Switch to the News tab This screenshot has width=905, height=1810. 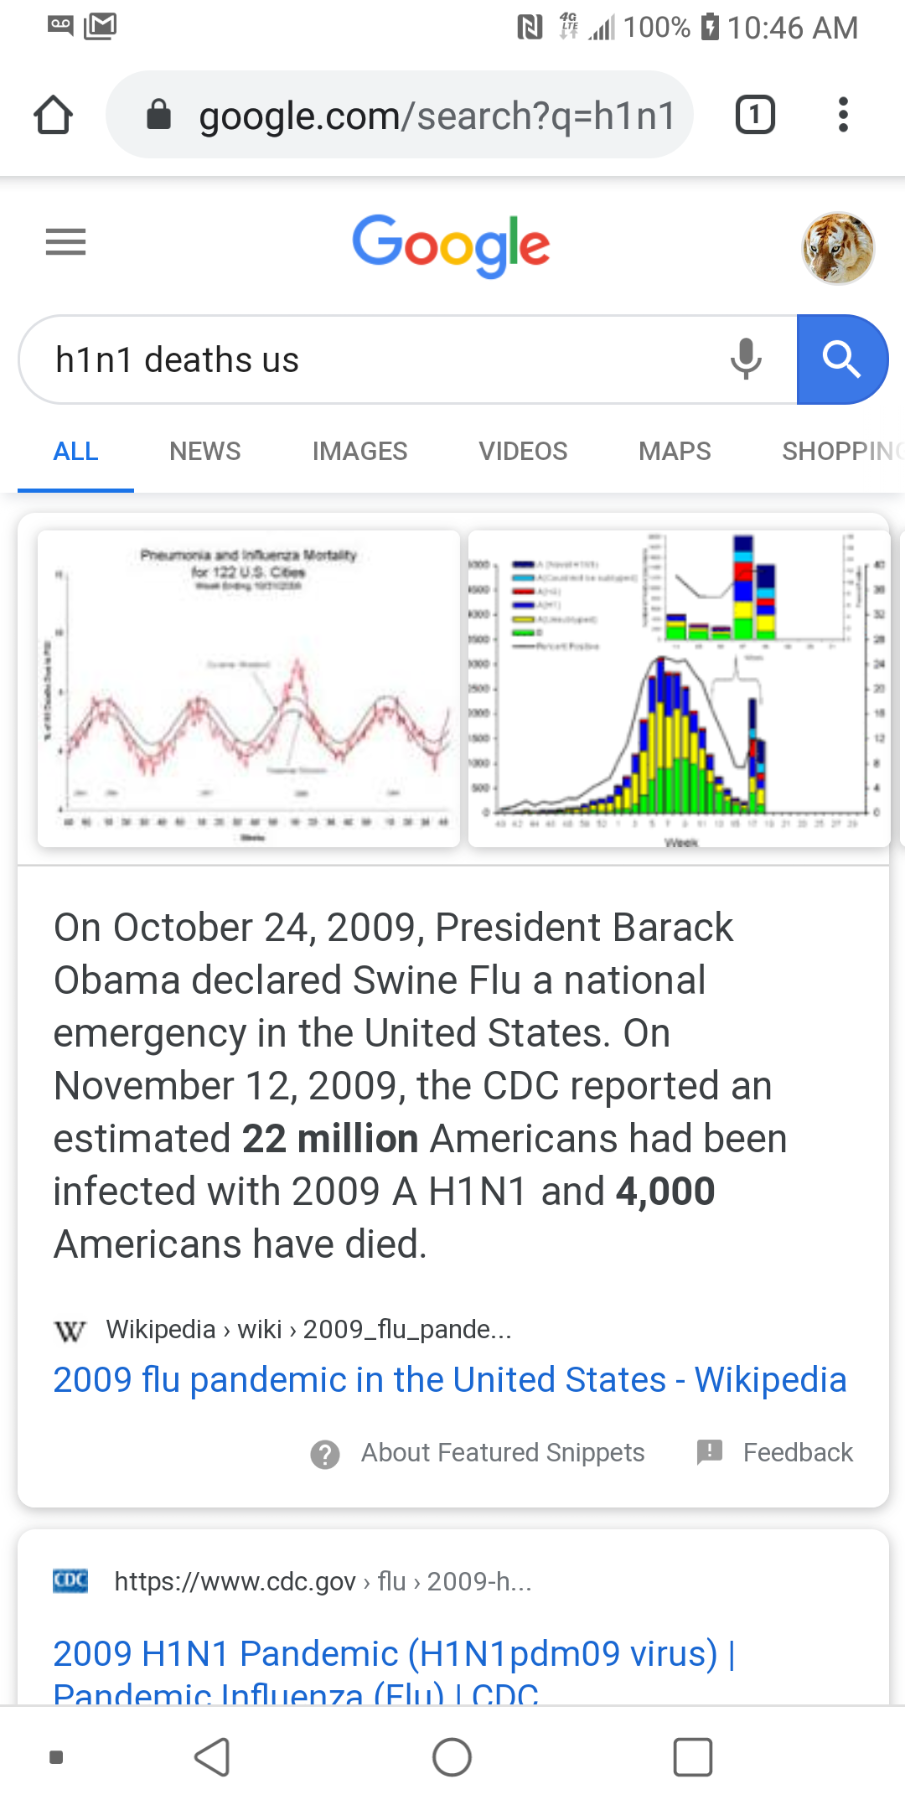click(x=205, y=452)
